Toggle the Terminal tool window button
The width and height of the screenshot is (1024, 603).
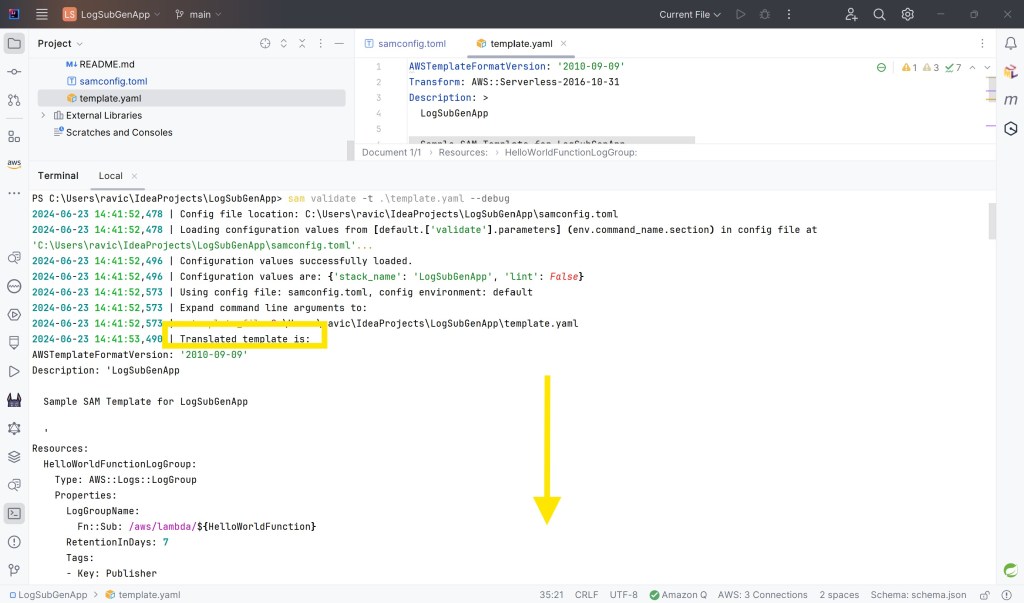point(14,513)
